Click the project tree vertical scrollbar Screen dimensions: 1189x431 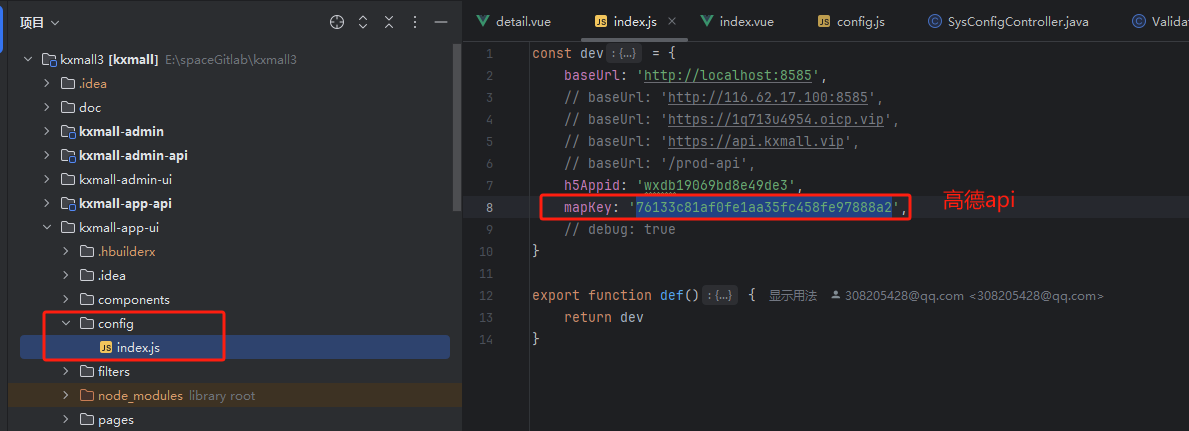point(457,150)
